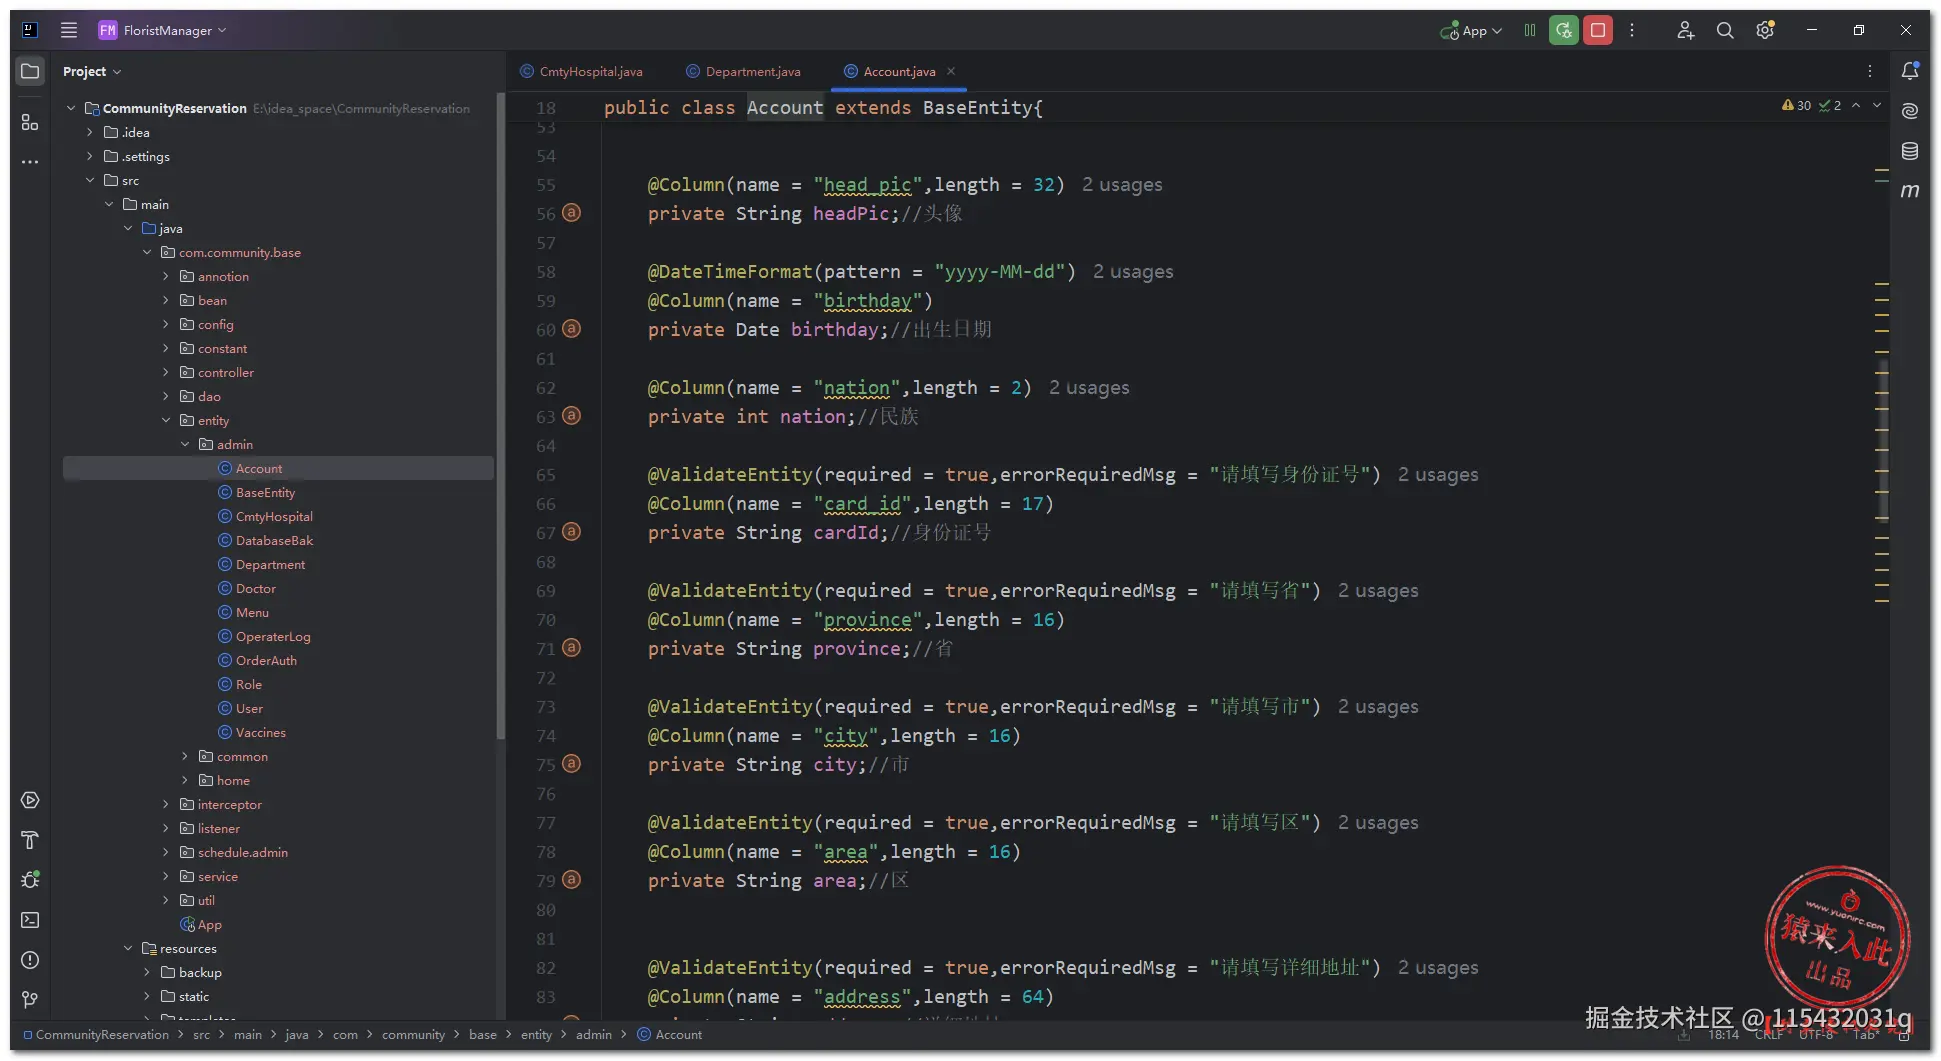Open BaseEntity class in project tree

pyautogui.click(x=265, y=492)
